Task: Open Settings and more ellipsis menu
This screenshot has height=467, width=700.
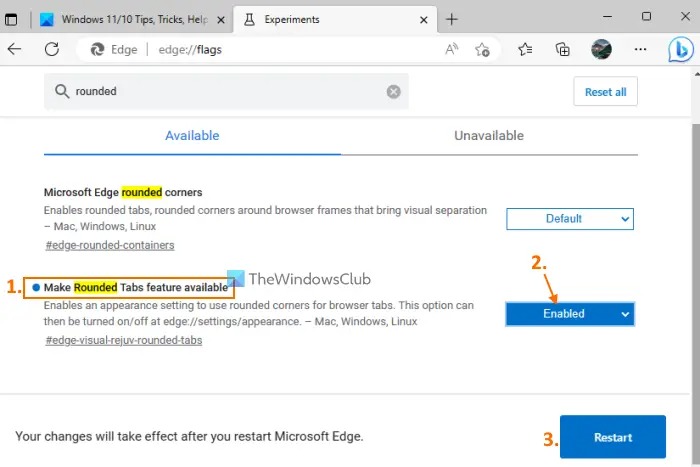Action: (x=640, y=49)
